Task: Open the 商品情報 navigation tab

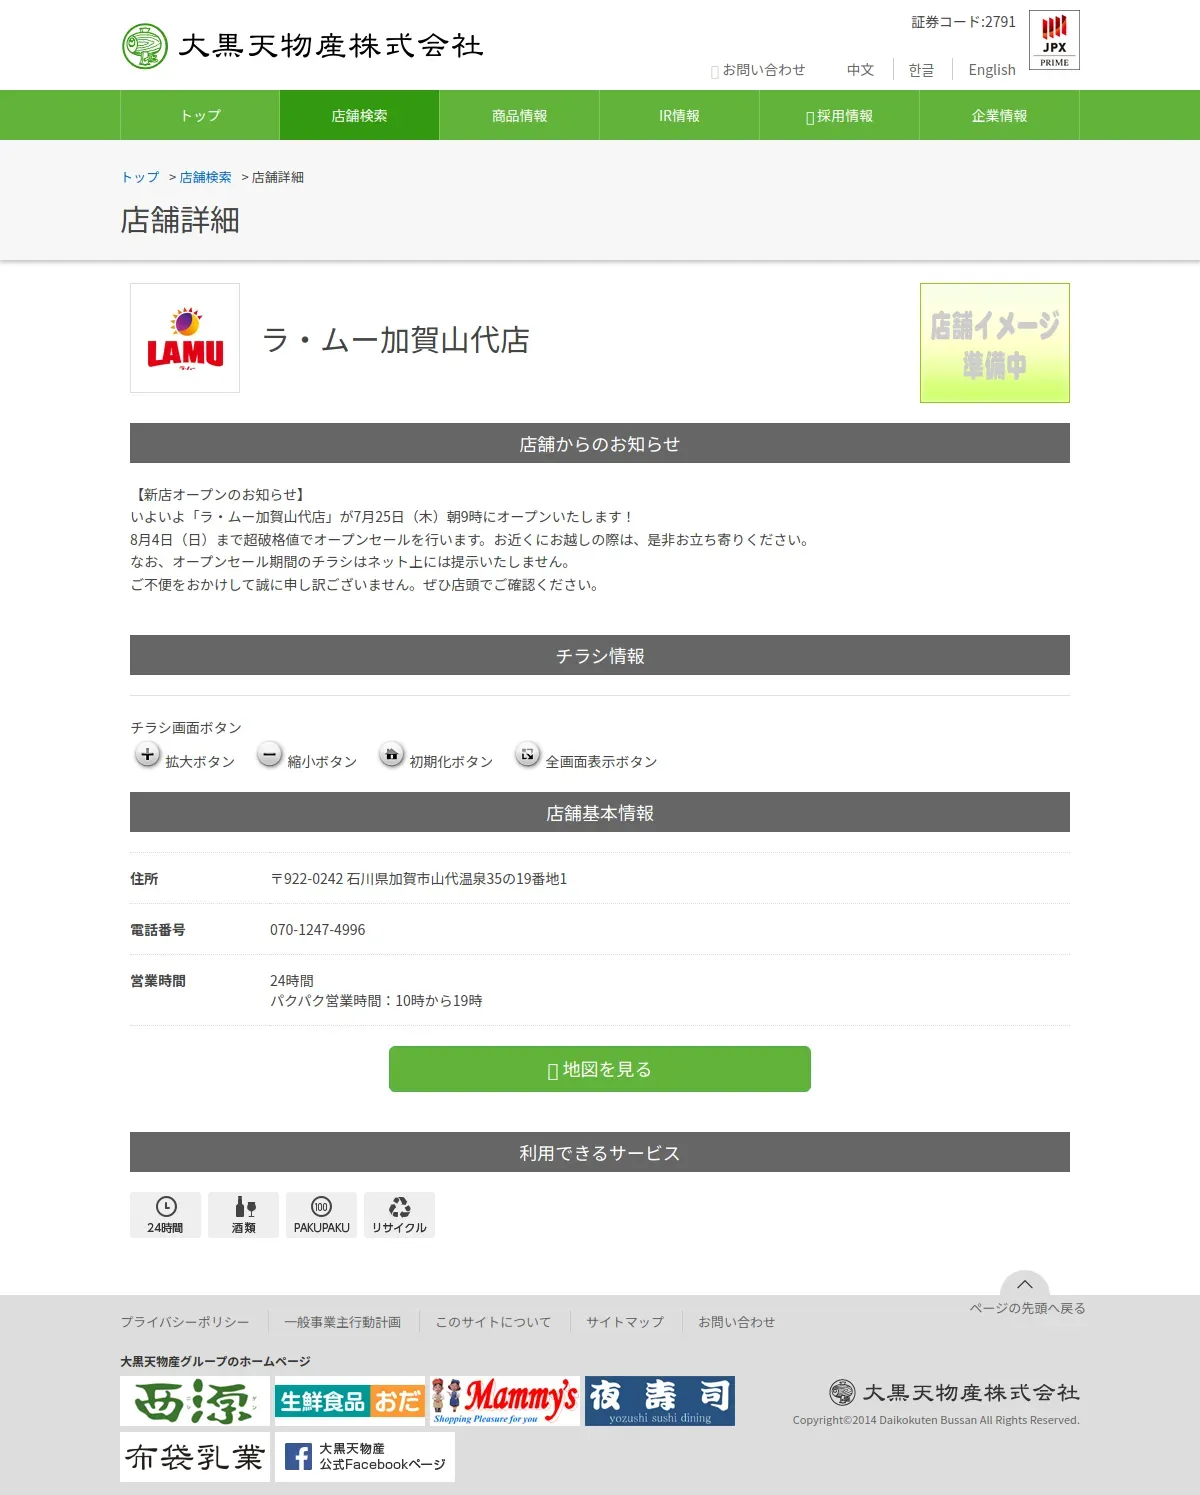Action: (520, 115)
